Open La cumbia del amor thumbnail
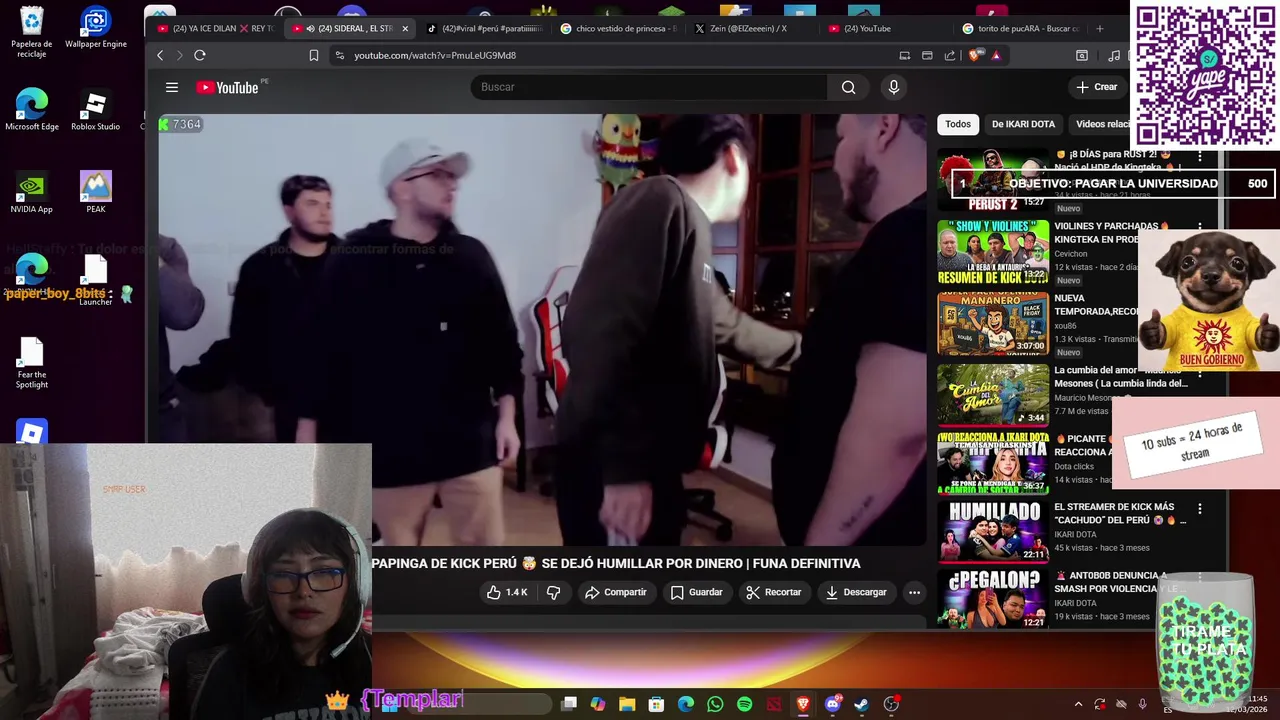This screenshot has height=720, width=1280. [993, 394]
